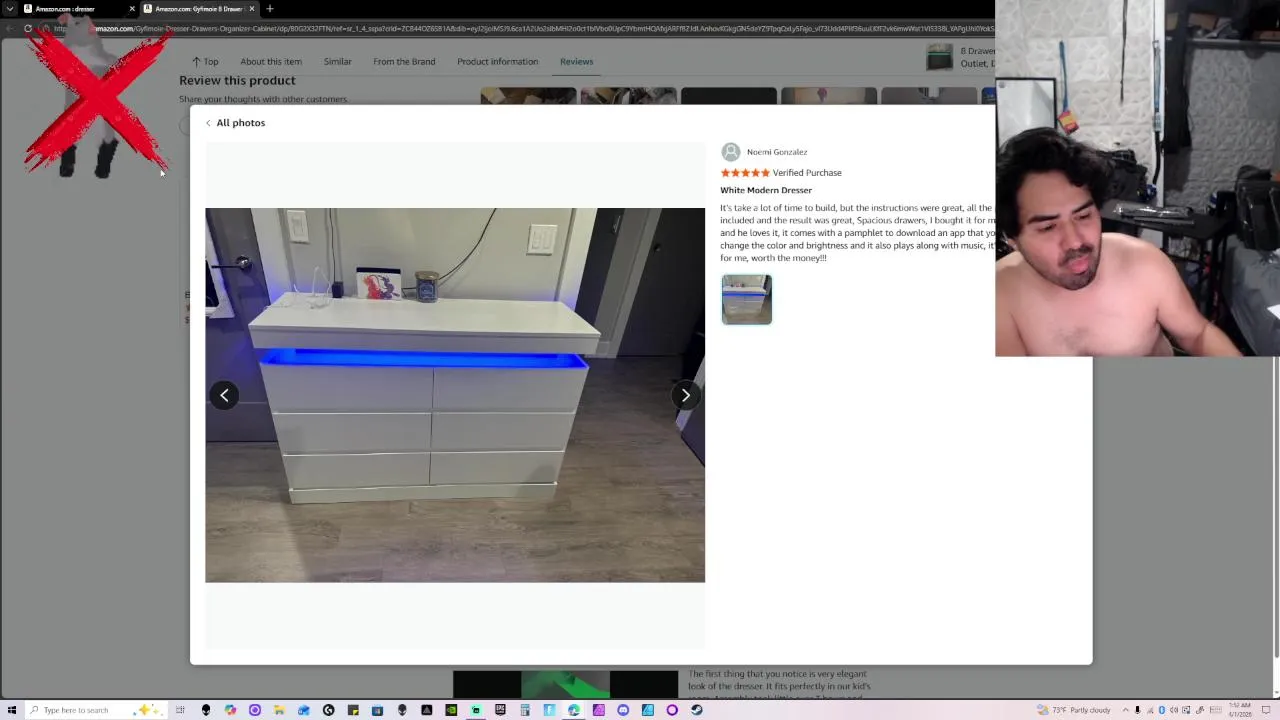
Task: Jump to Top of product page
Action: point(205,61)
